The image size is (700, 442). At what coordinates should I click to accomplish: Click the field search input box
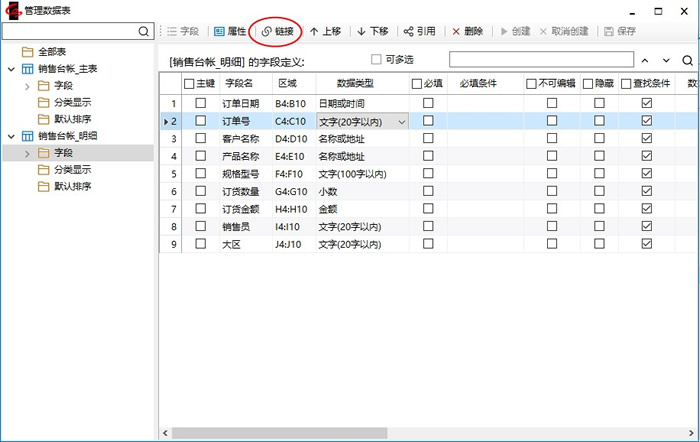[539, 60]
